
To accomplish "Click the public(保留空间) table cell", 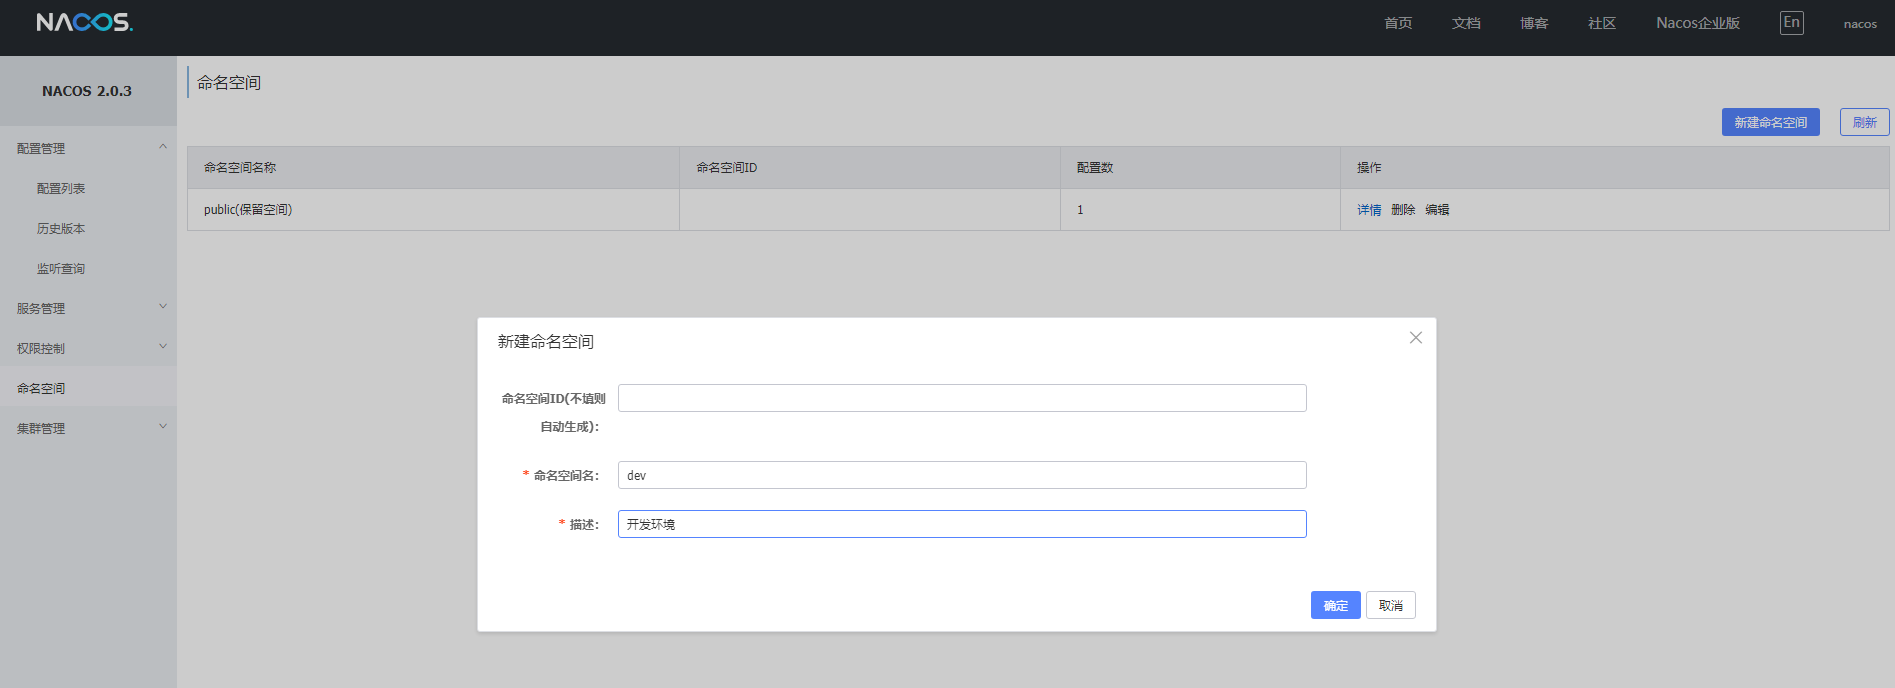I will click(433, 210).
